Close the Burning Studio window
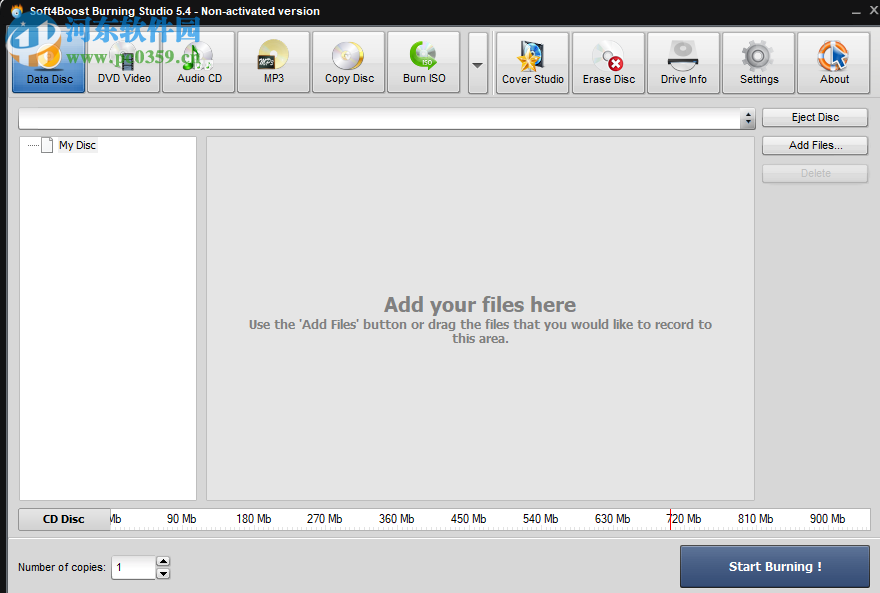This screenshot has width=880, height=593. click(x=874, y=10)
